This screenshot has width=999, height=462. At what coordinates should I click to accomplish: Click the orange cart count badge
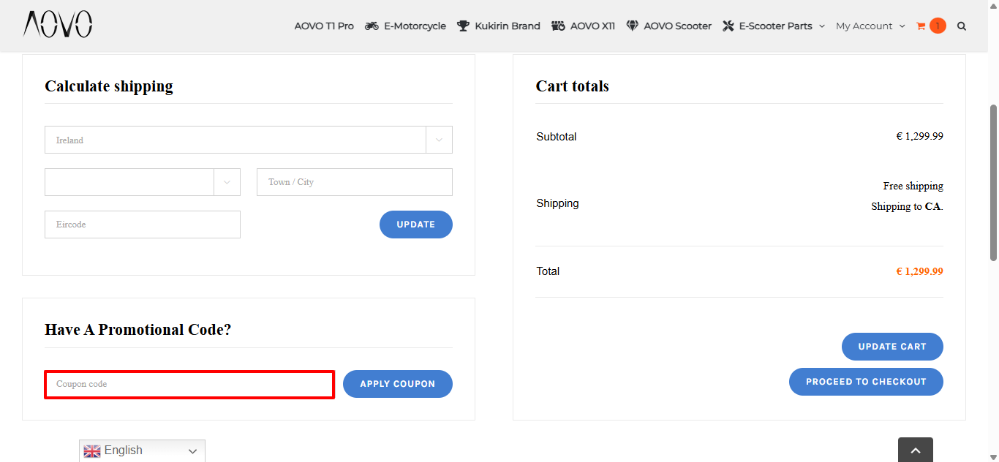tap(937, 25)
